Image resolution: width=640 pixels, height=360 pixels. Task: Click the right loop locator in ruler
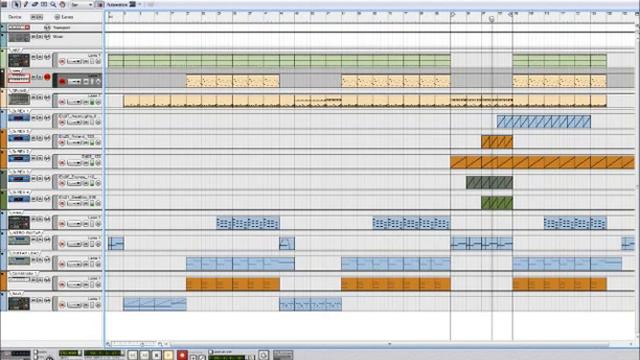pos(510,14)
